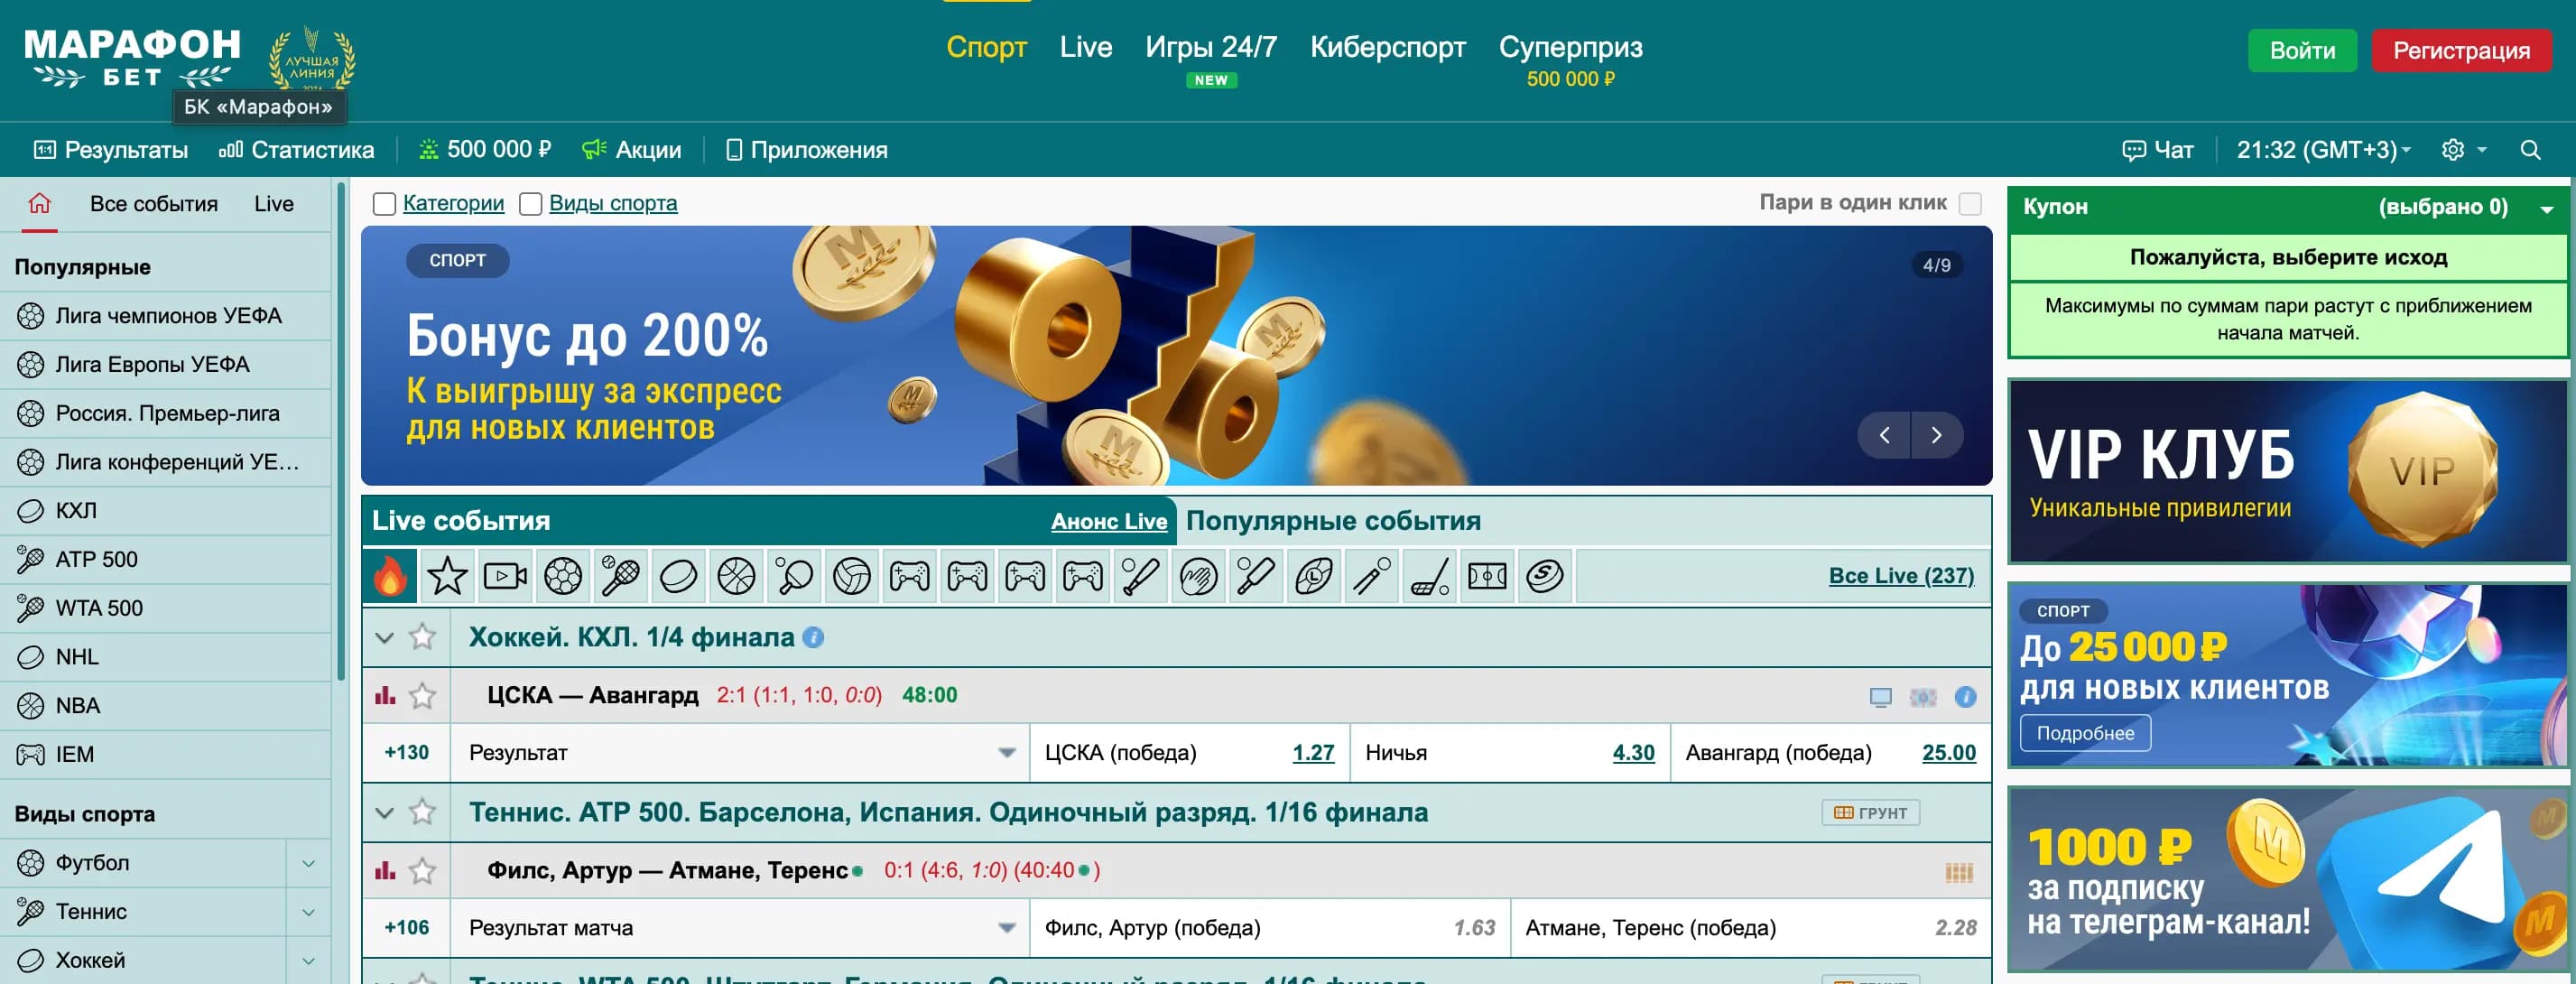2576x984 pixels.
Task: Open statistics chart icon for Филс — Атмане
Action: [385, 870]
